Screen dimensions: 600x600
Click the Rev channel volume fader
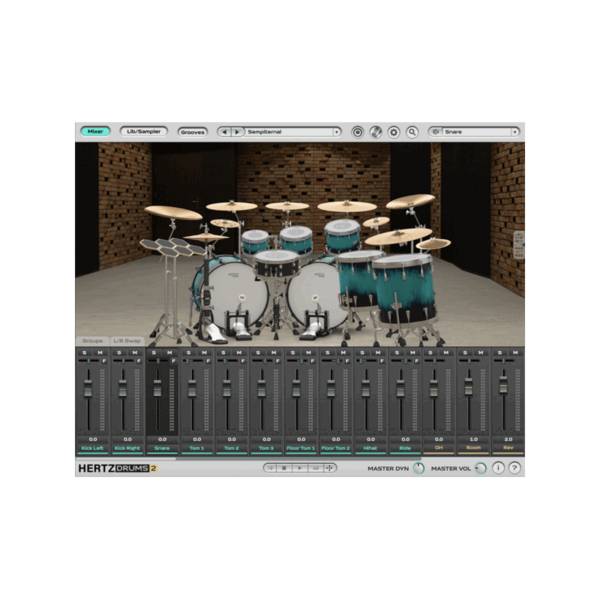coord(504,385)
